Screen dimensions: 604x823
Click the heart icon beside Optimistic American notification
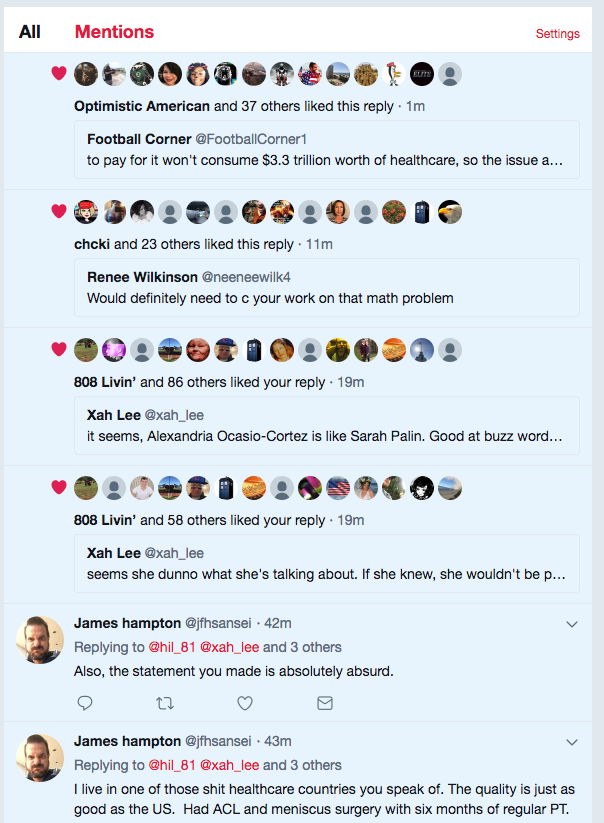pos(59,73)
